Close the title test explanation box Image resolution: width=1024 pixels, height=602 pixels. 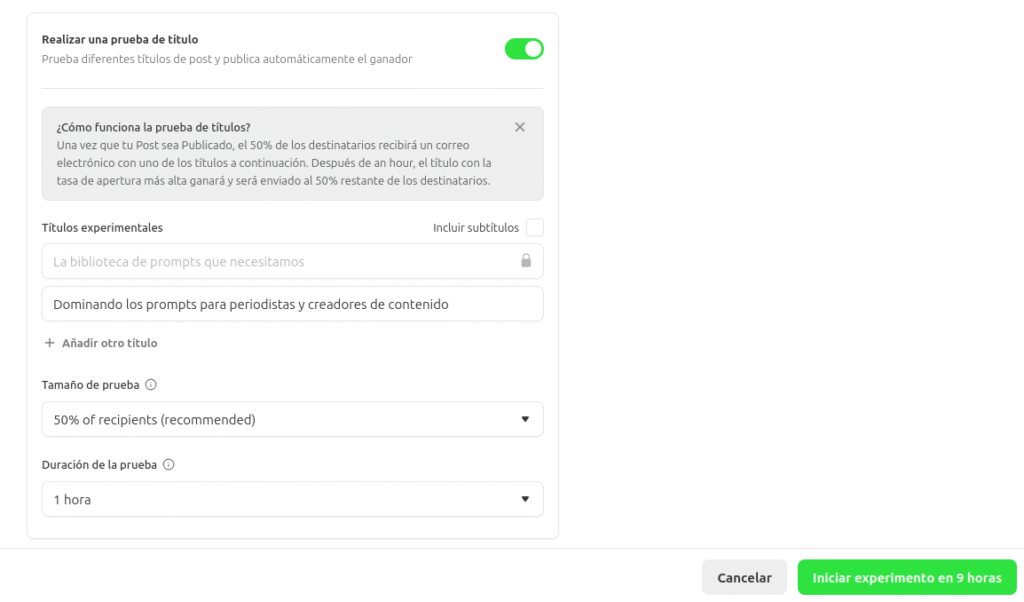click(x=520, y=127)
